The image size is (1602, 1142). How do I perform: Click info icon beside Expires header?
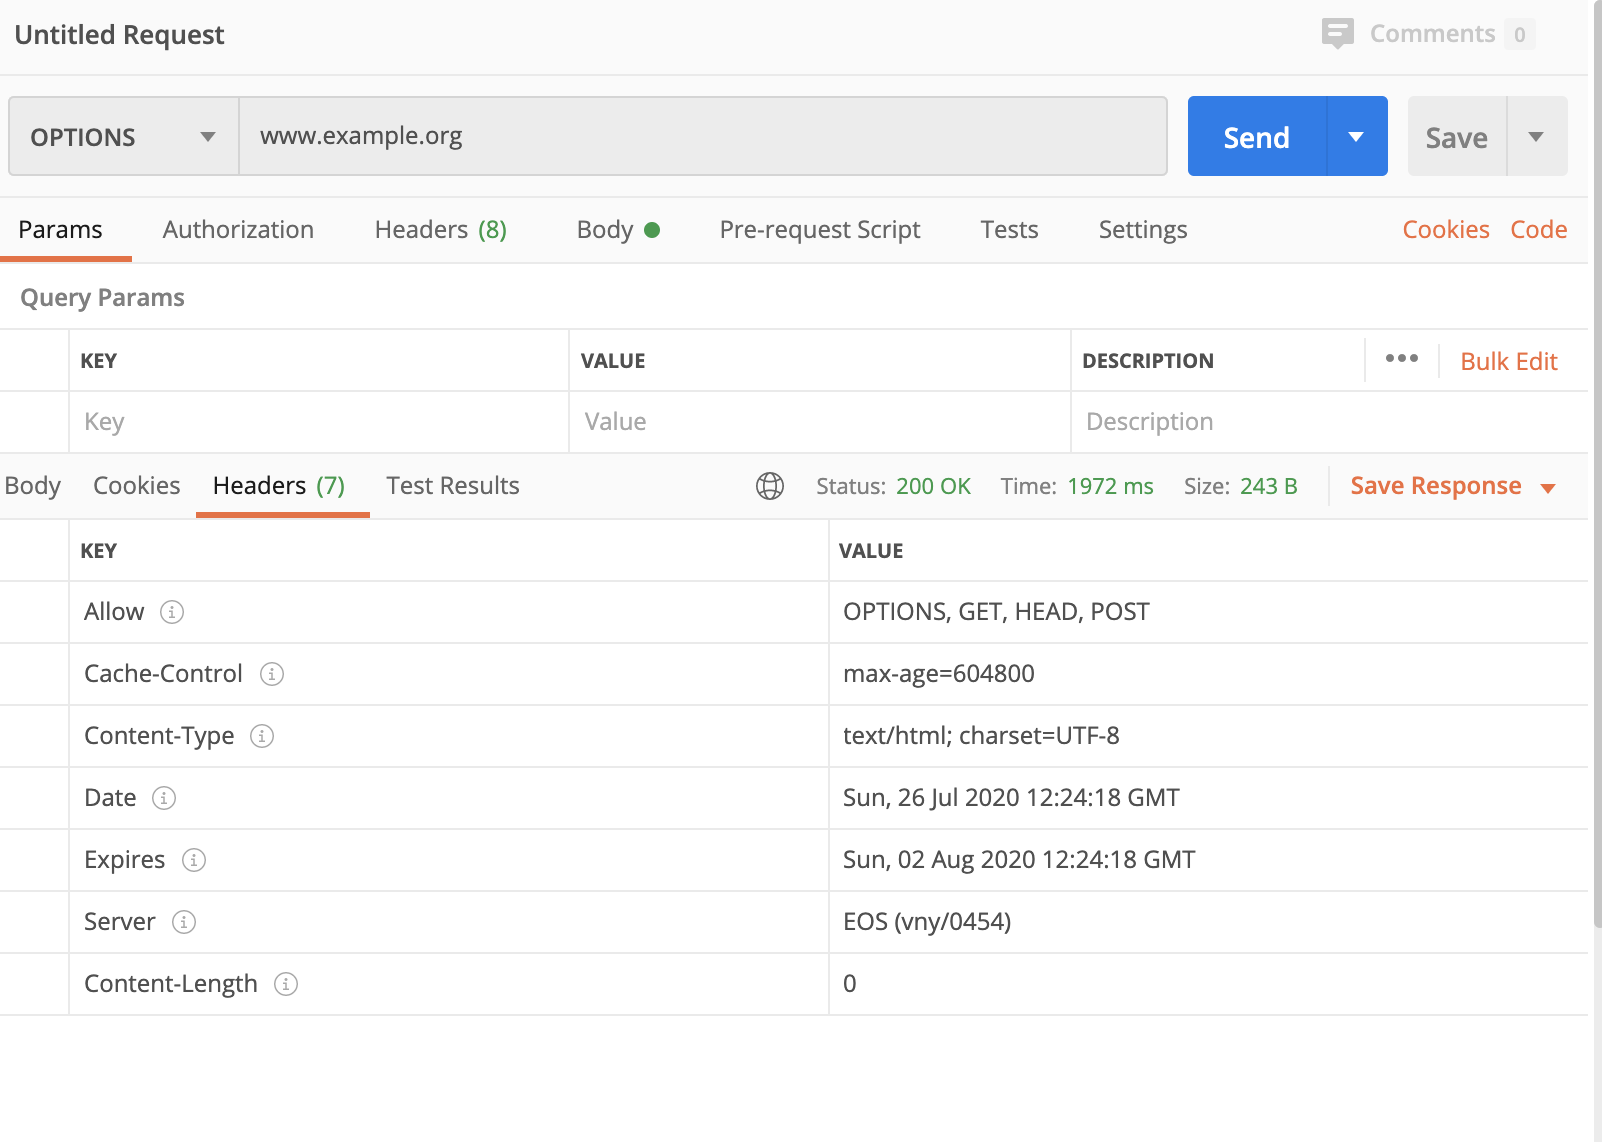point(194,860)
